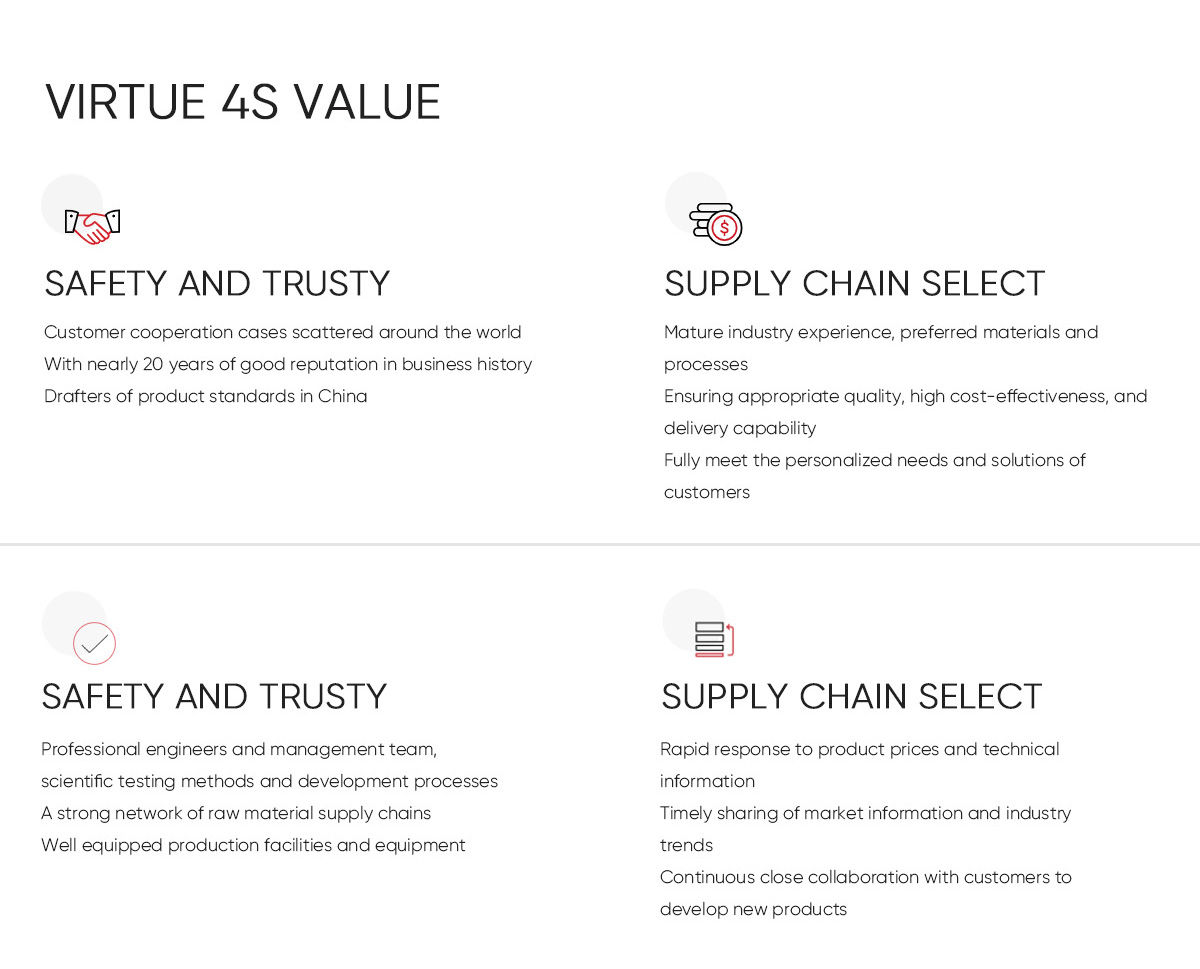Click the stacked layers refresh icon
1200x969 pixels.
714,639
